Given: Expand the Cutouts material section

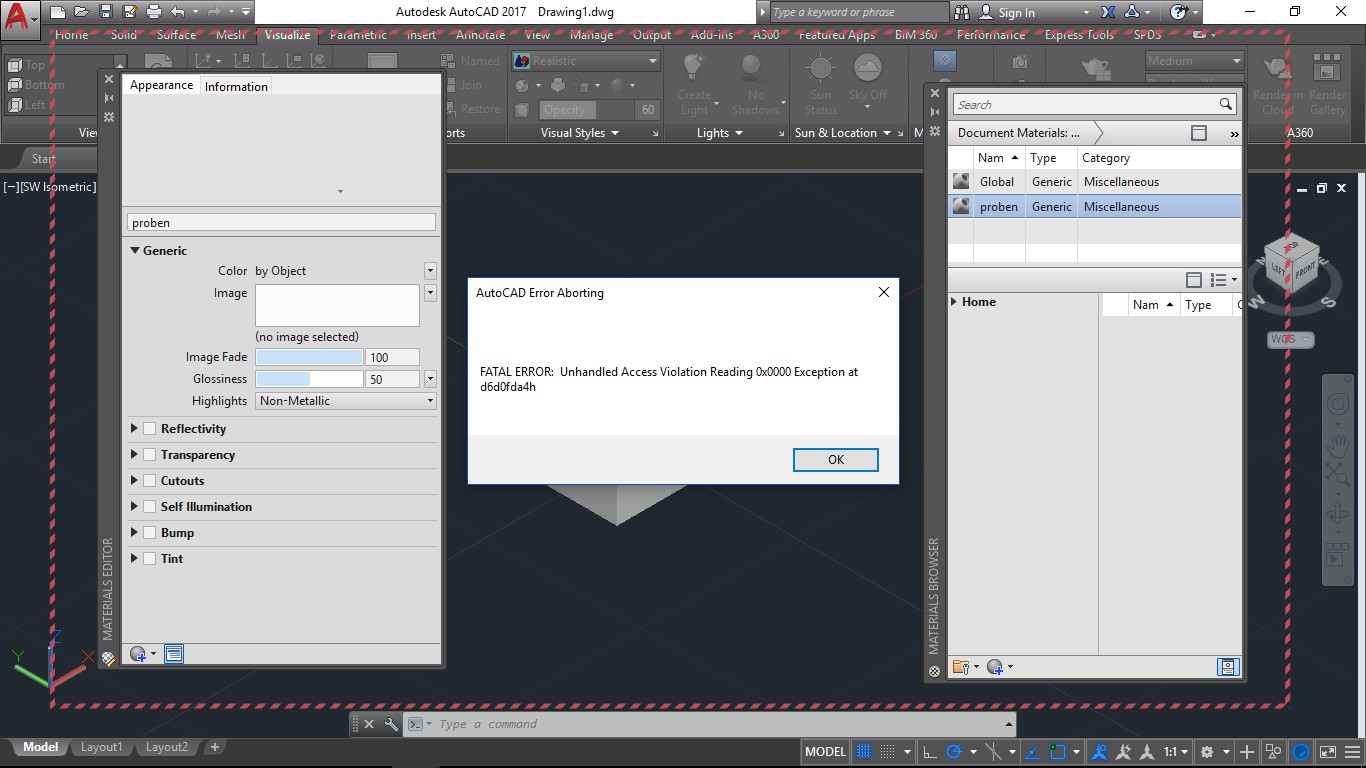Looking at the screenshot, I should (x=134, y=480).
